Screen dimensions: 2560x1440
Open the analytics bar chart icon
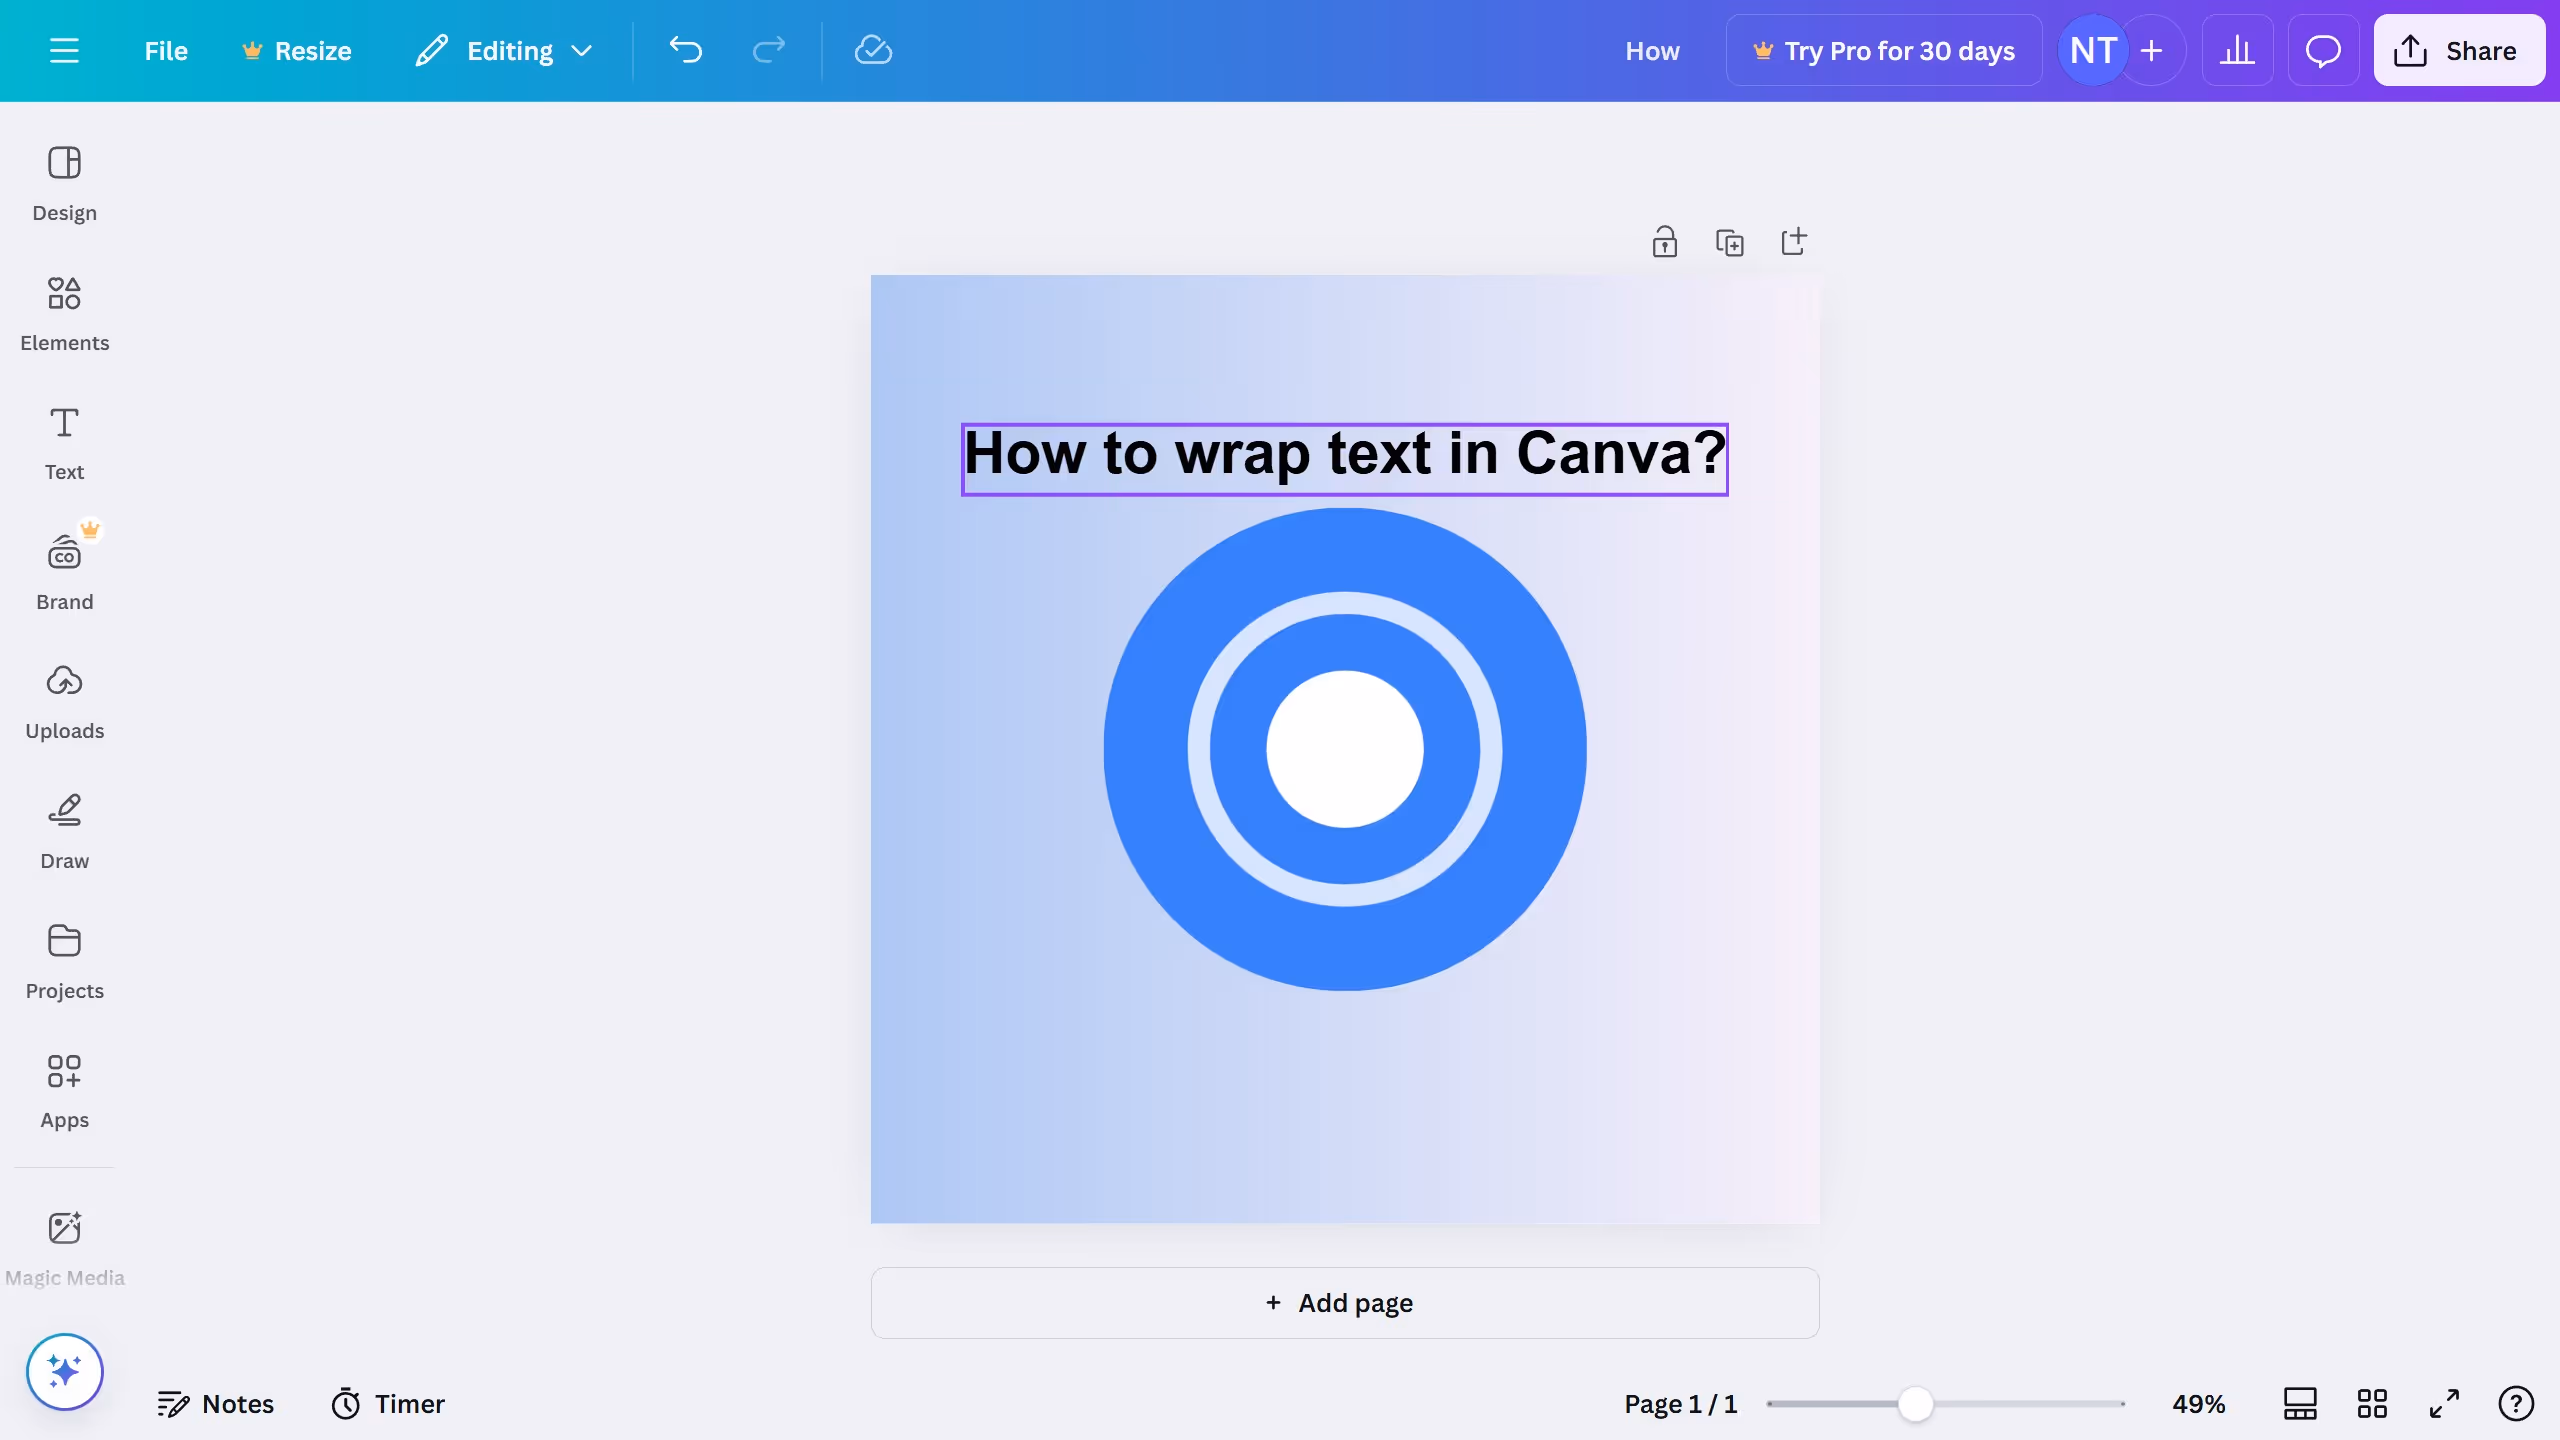click(x=2237, y=50)
